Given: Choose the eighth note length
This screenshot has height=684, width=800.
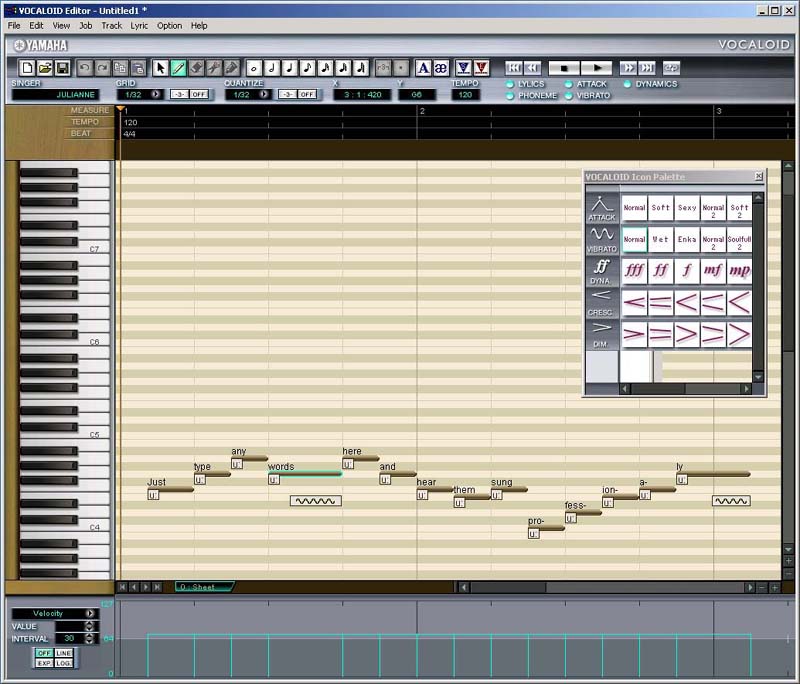Looking at the screenshot, I should [x=307, y=67].
